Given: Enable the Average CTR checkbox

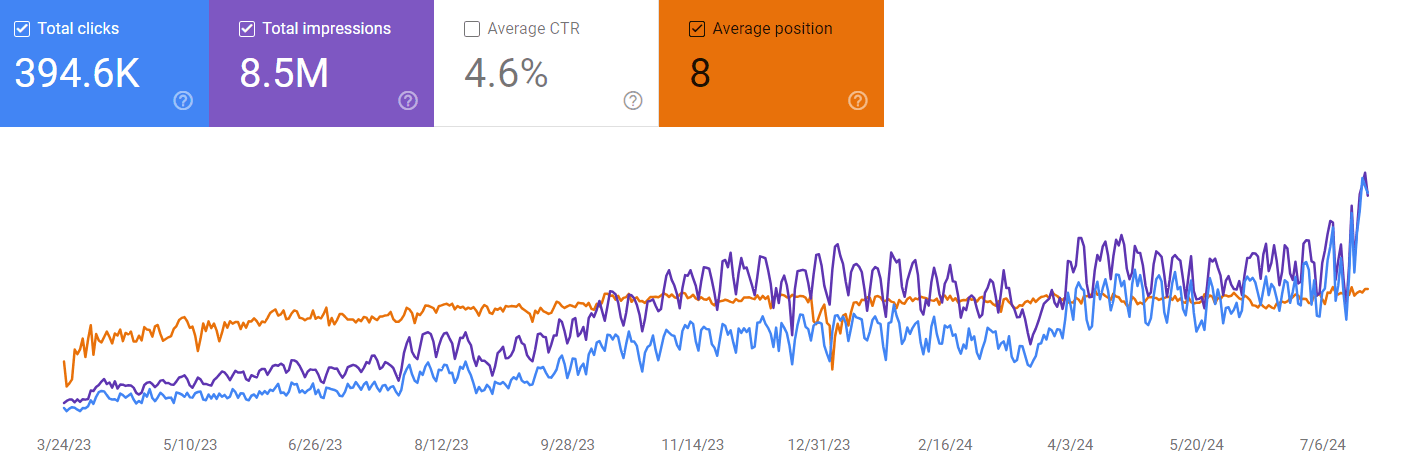Looking at the screenshot, I should point(472,29).
